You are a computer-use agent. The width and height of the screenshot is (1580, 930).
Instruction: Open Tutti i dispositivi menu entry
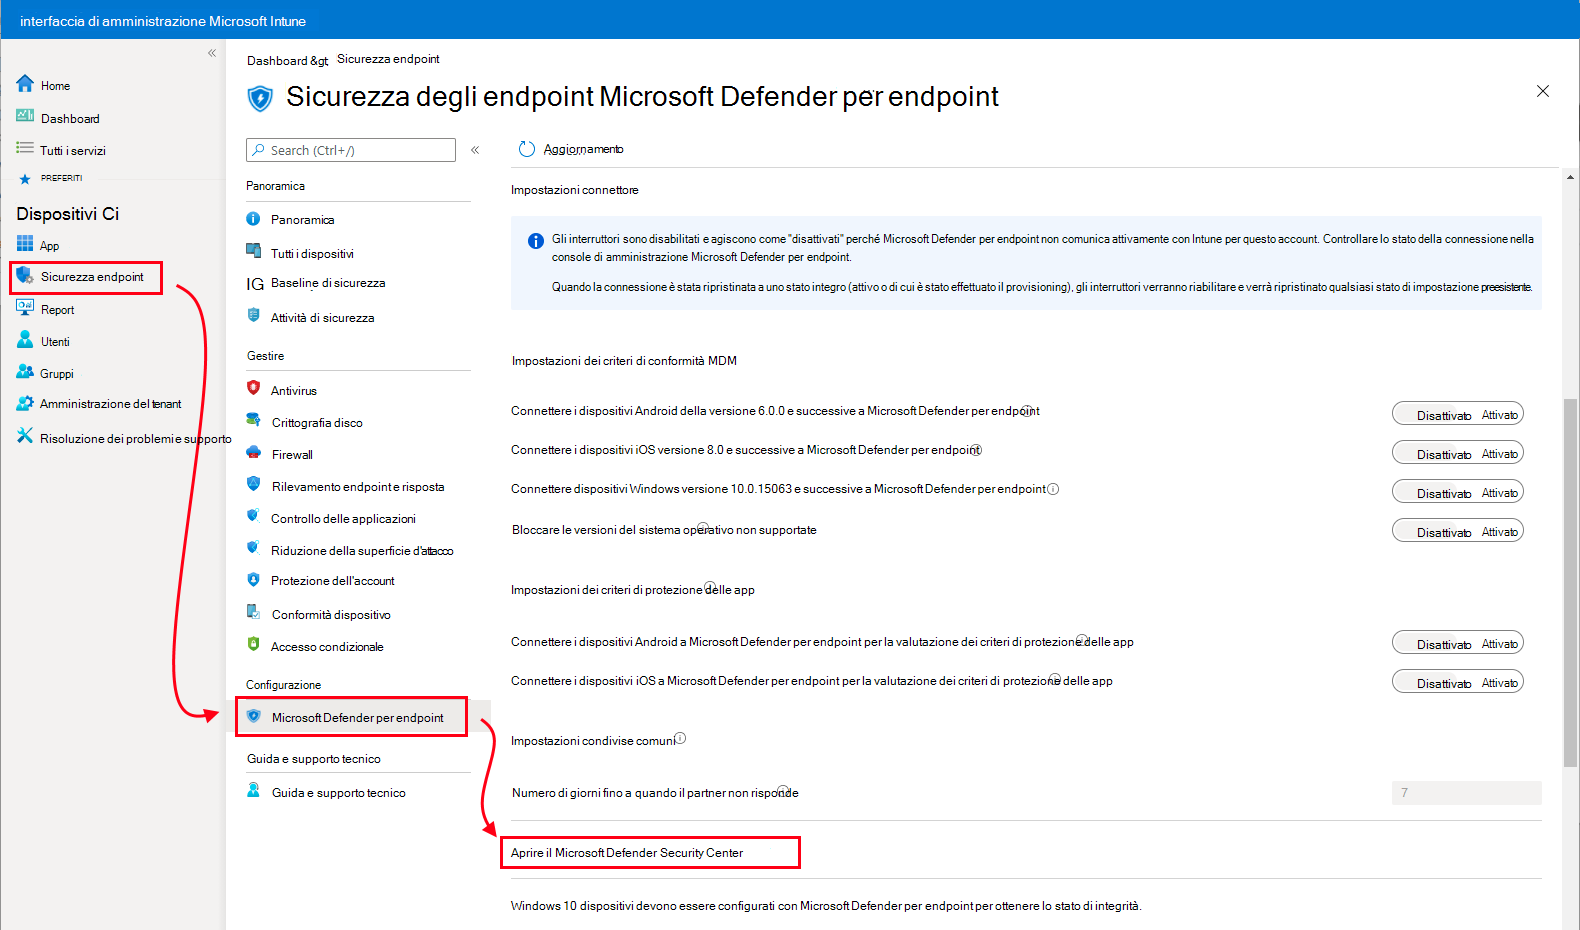coord(312,254)
